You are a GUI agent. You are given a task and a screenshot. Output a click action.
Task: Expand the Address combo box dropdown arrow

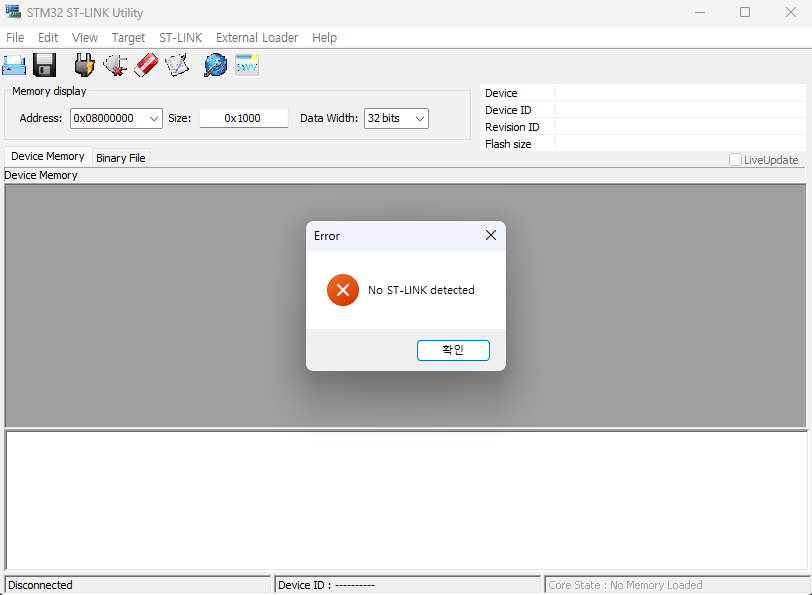click(x=154, y=119)
